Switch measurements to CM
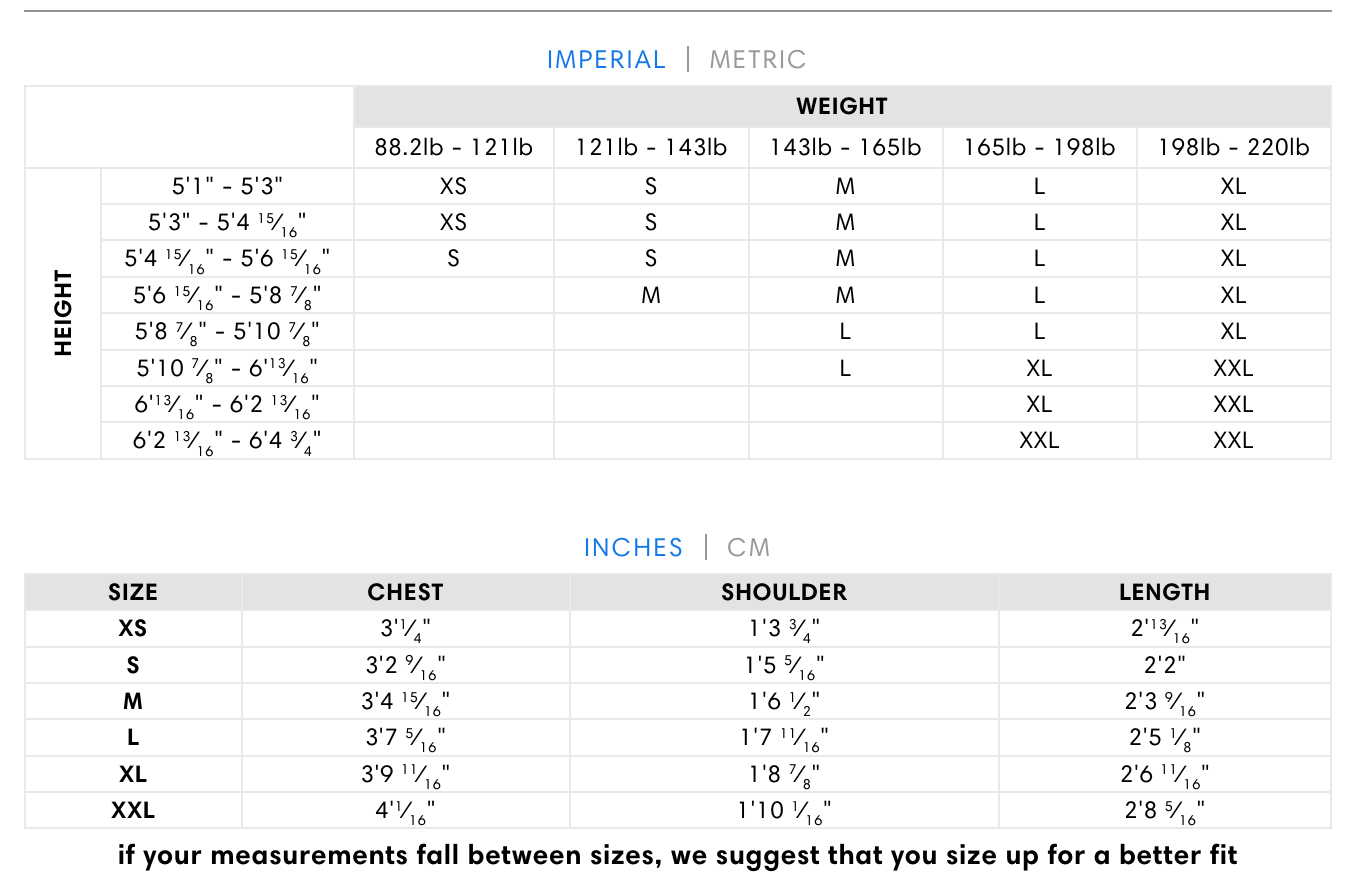1350x878 pixels. pos(748,548)
